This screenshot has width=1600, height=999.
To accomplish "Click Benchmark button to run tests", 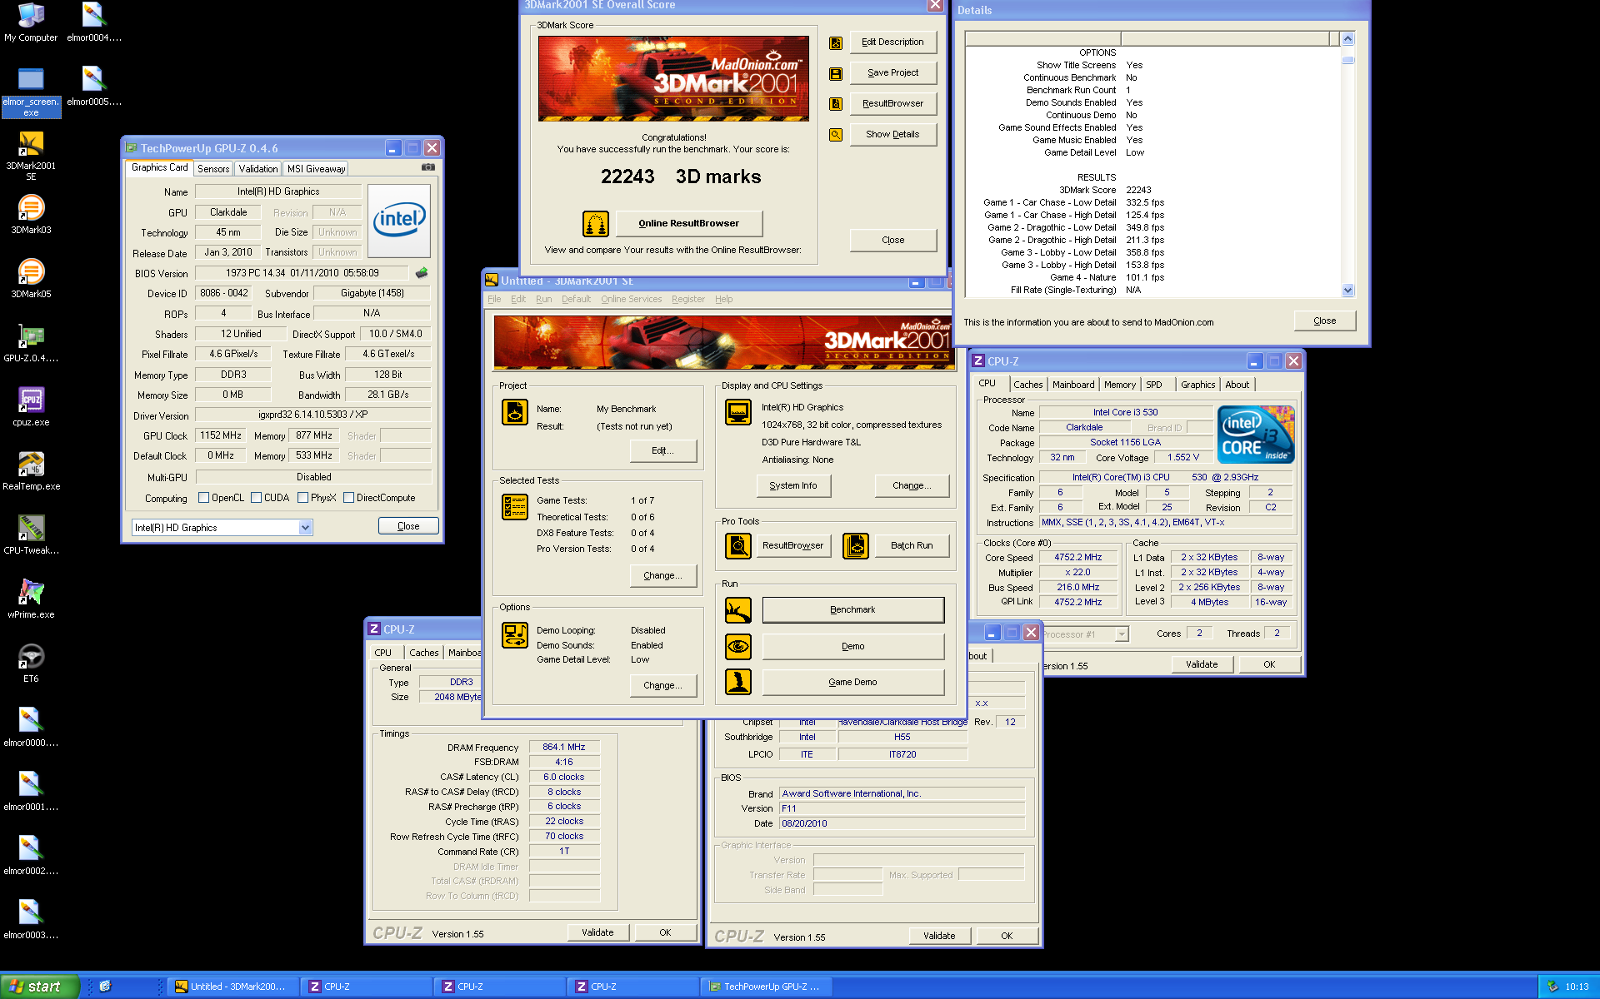I will 853,610.
